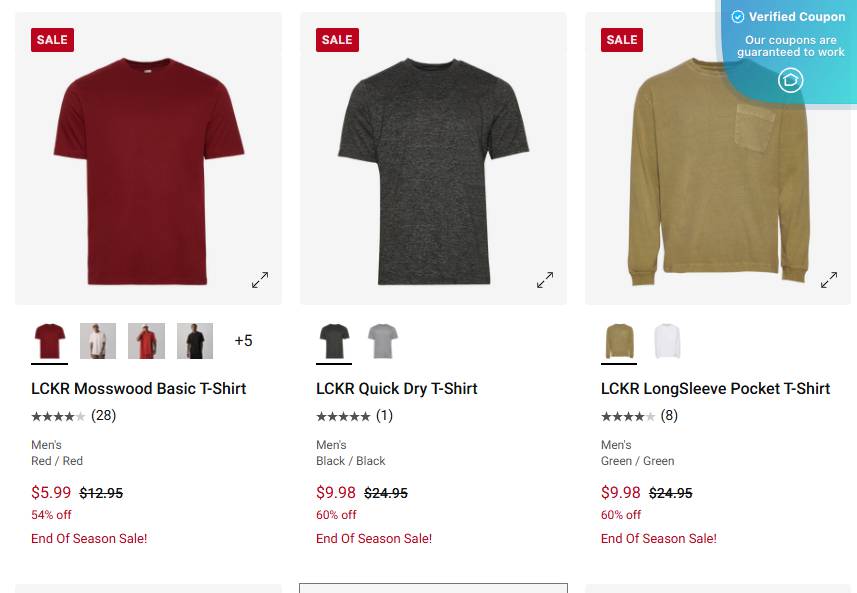The width and height of the screenshot is (857, 593).
Task: Select the black swatch under the Quick Dry T-Shirt
Action: (x=334, y=340)
